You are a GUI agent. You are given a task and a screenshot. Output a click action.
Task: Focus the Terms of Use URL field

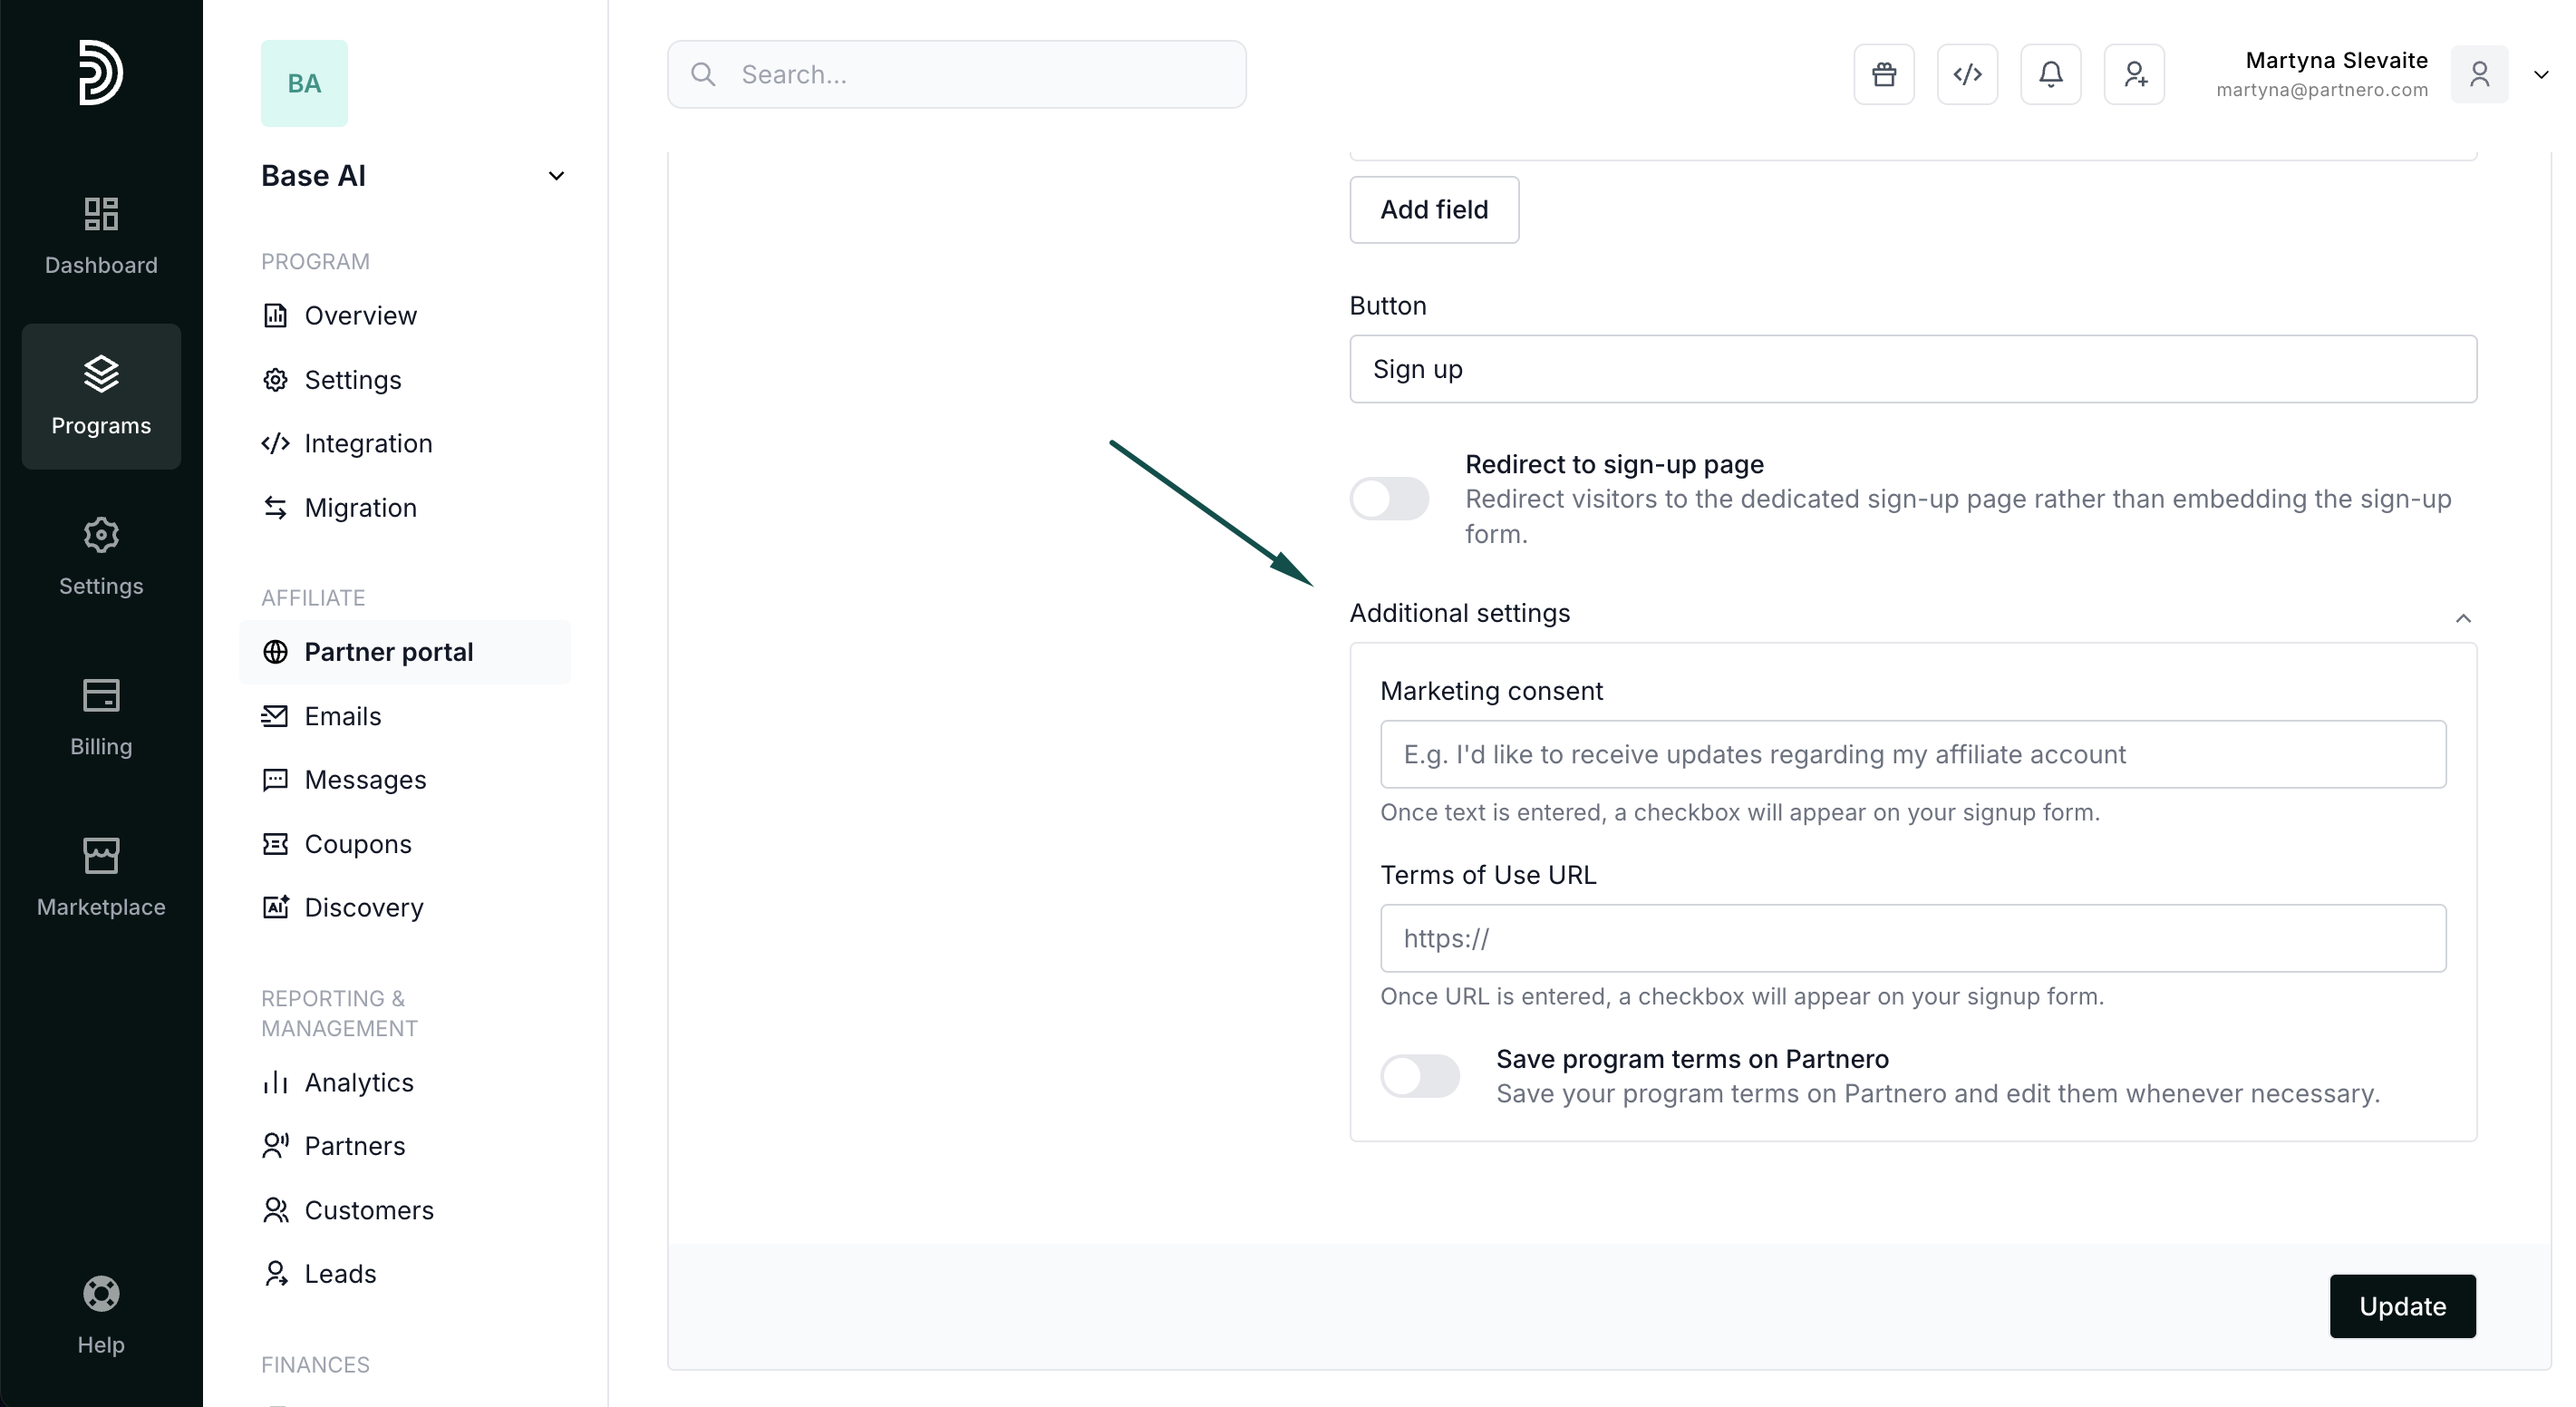click(1912, 938)
